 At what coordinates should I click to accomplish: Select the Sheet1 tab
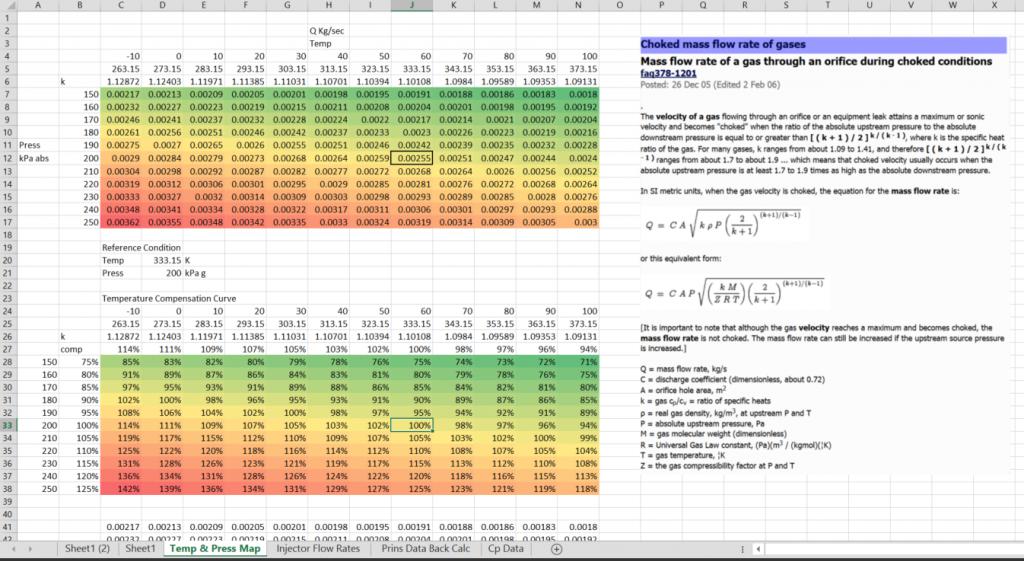tap(140, 549)
